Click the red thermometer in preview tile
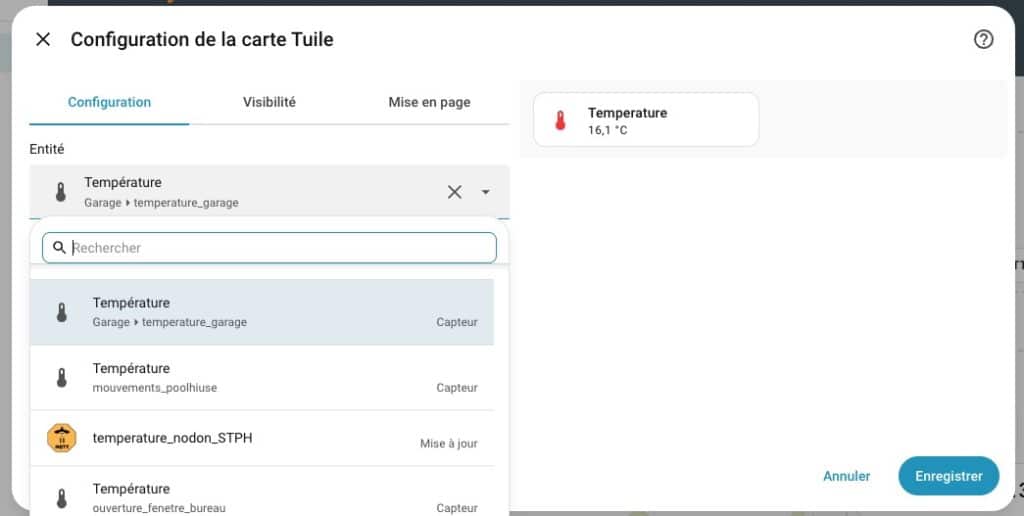This screenshot has width=1024, height=516. 560,121
